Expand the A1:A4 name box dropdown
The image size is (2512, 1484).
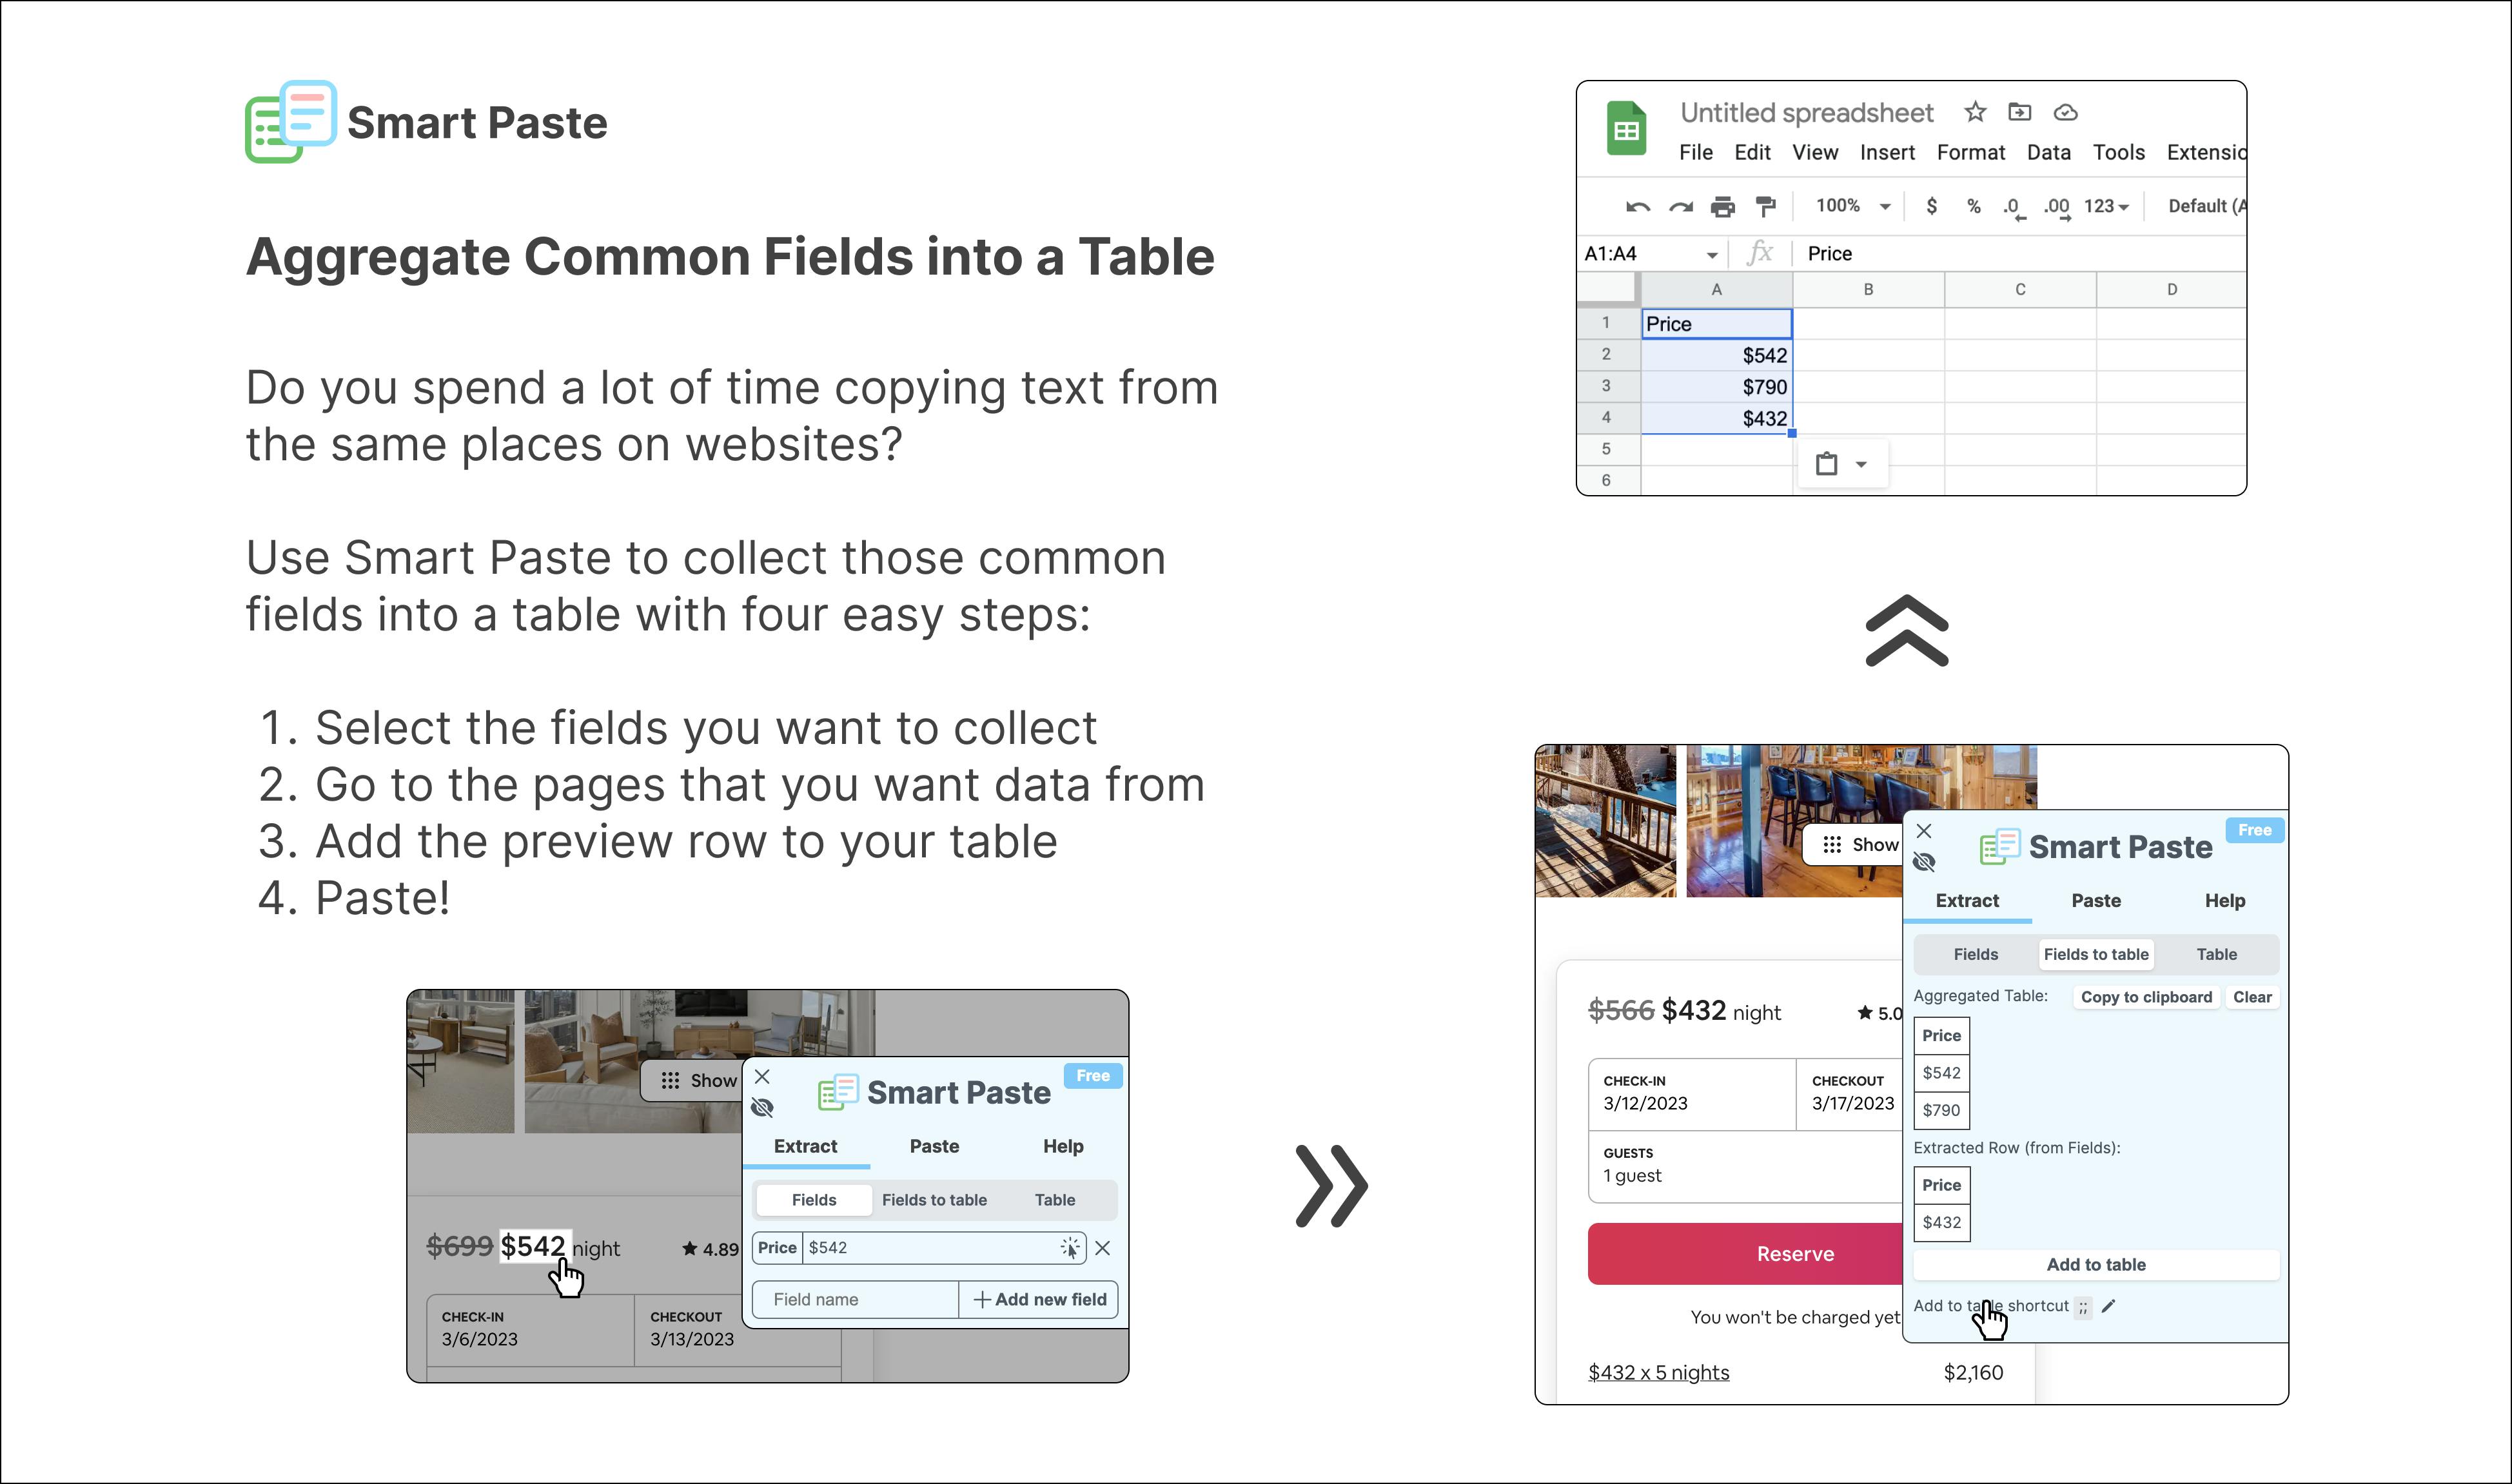click(1712, 255)
